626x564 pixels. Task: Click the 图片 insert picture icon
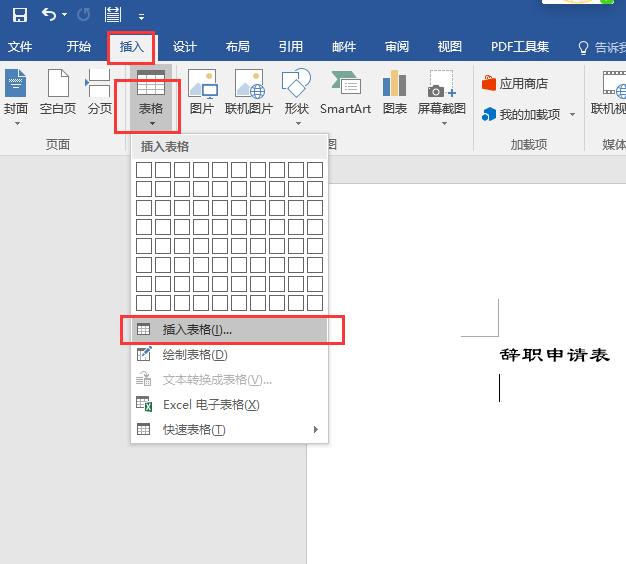203,83
